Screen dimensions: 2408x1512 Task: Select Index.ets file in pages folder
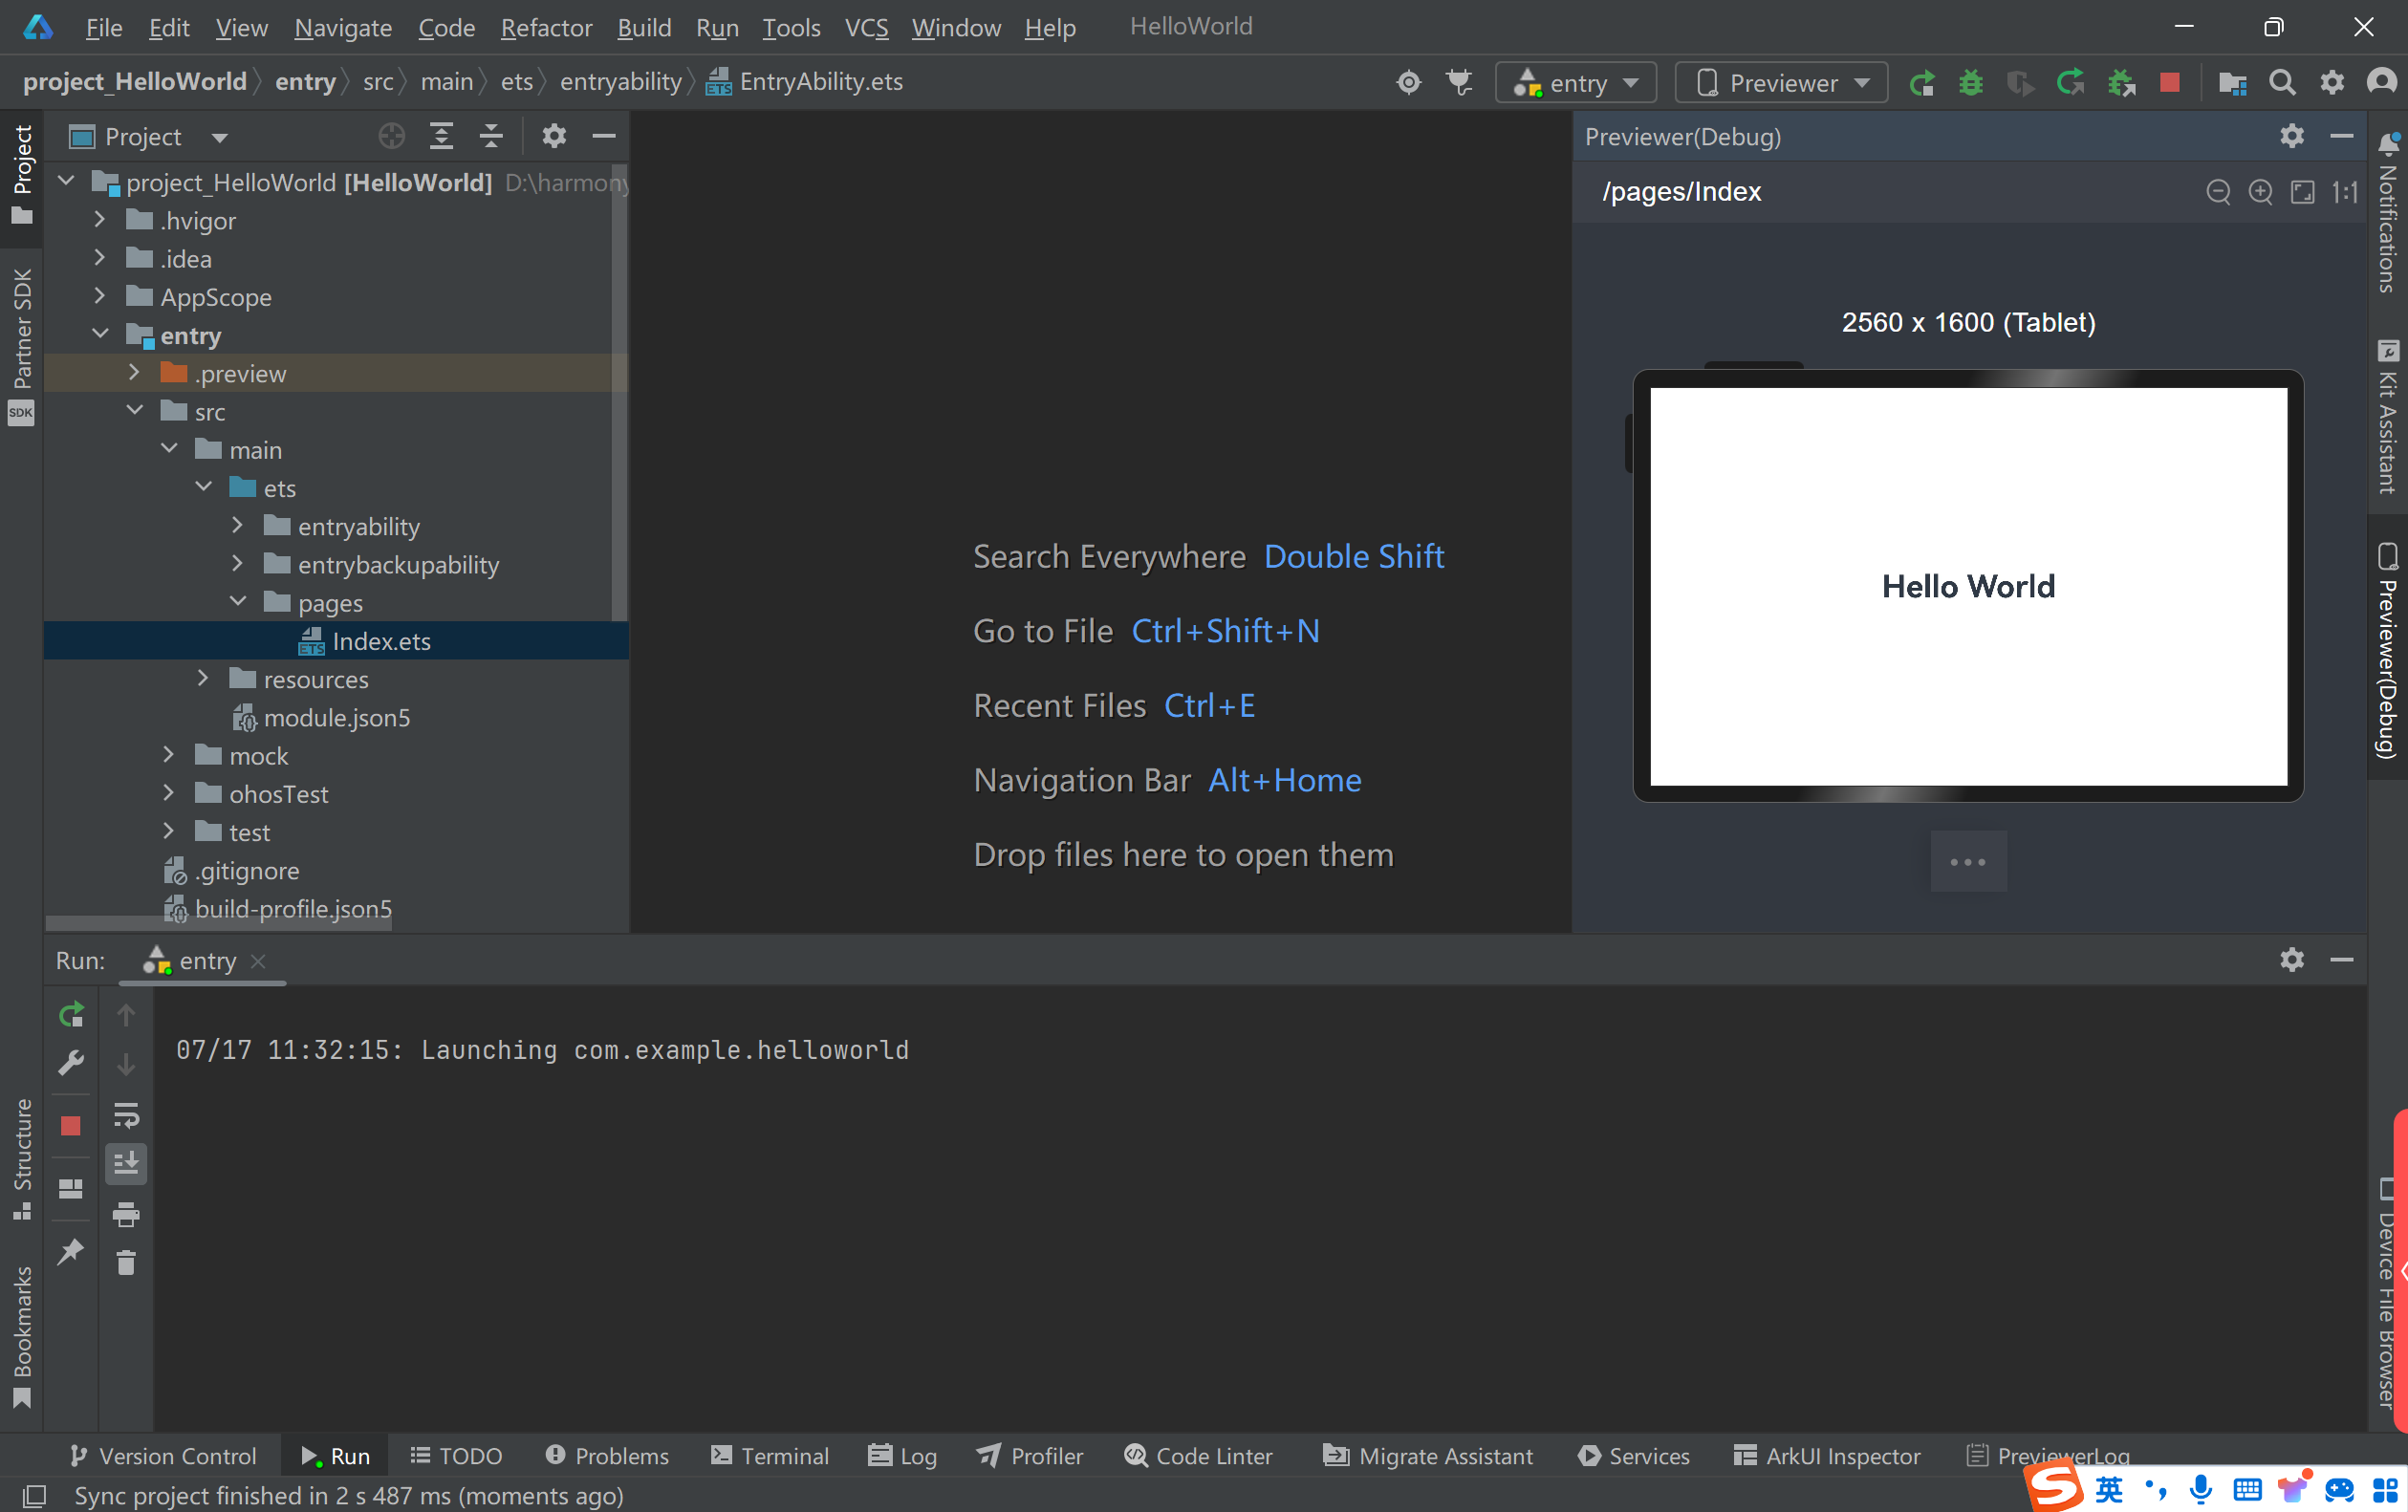381,639
